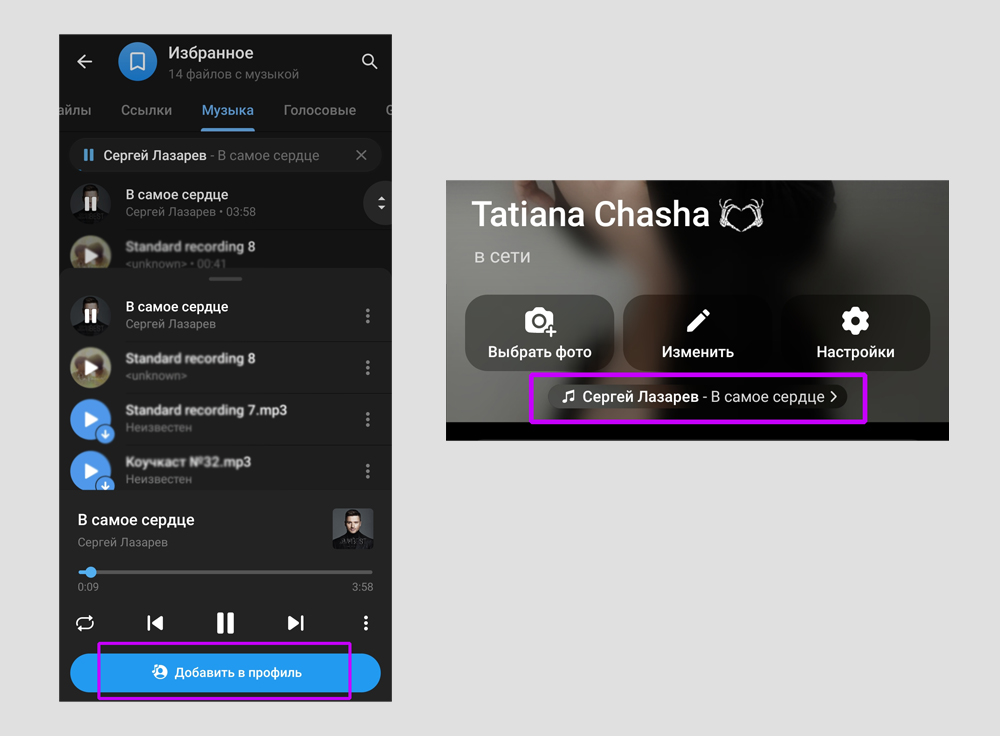Select player title text В самое сердце
Screen dimensions: 1000x736
pyautogui.click(x=136, y=520)
